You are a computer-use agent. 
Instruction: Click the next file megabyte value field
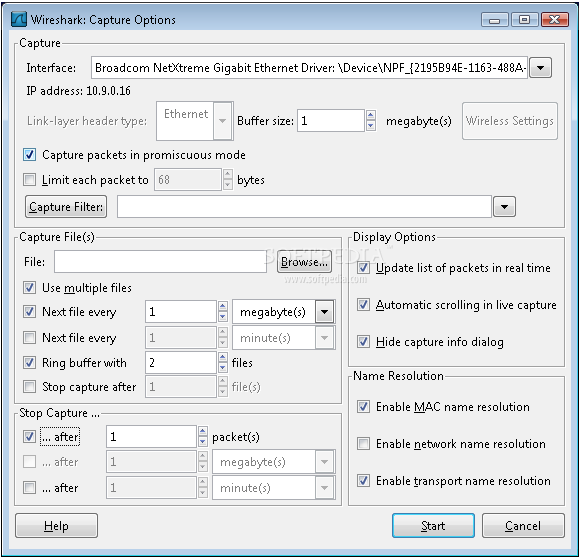(x=181, y=312)
